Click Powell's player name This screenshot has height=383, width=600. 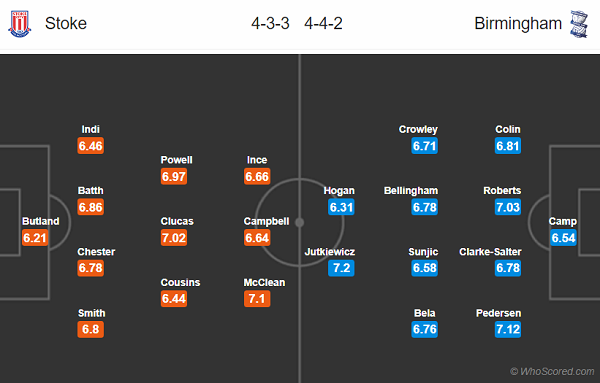pyautogui.click(x=176, y=160)
